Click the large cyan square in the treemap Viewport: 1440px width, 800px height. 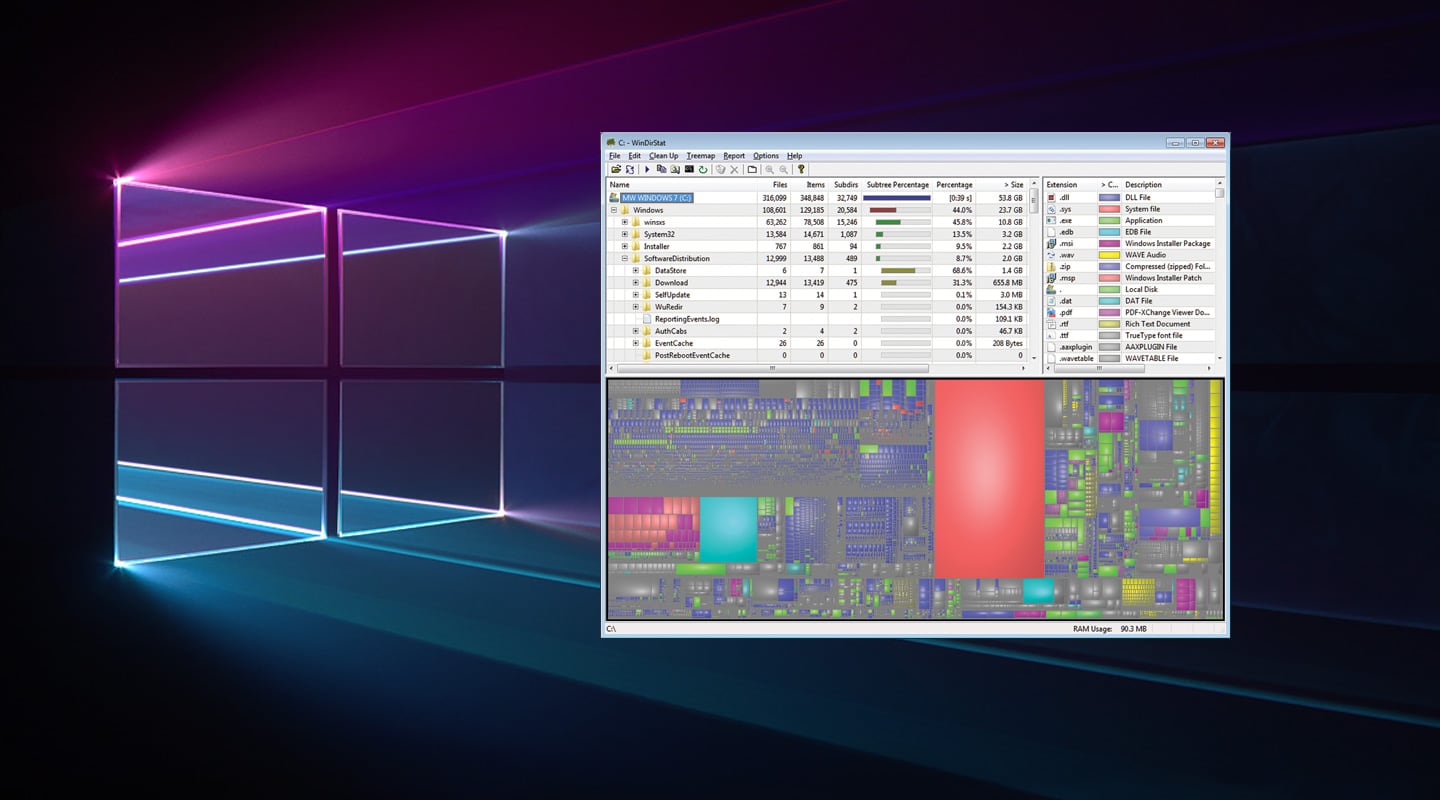(x=728, y=529)
